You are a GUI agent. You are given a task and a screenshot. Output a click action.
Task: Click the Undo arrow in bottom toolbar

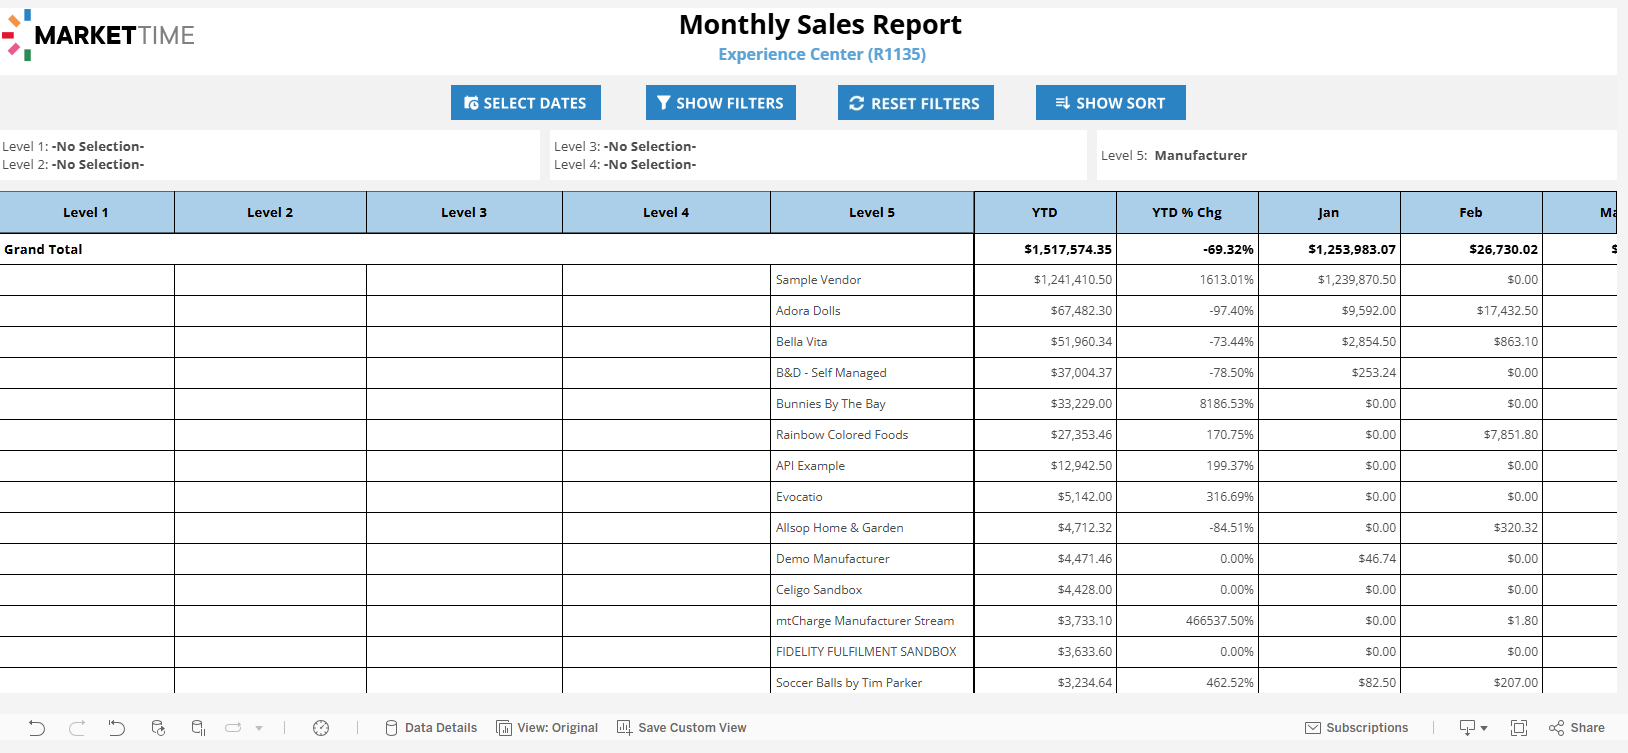tap(37, 728)
